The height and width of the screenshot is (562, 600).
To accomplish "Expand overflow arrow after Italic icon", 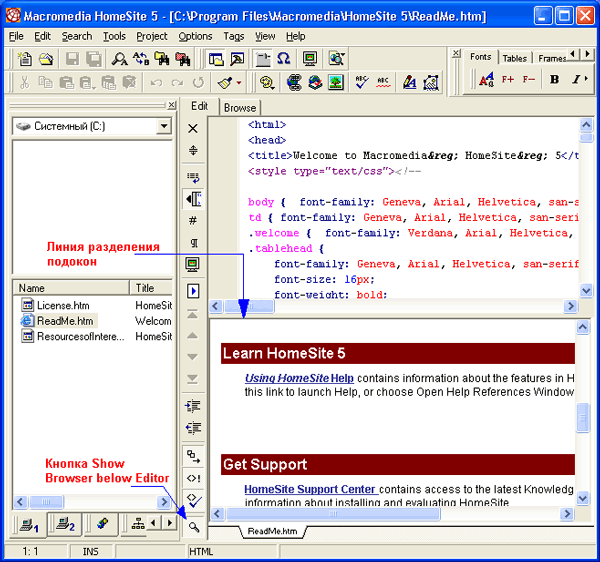I will [586, 79].
